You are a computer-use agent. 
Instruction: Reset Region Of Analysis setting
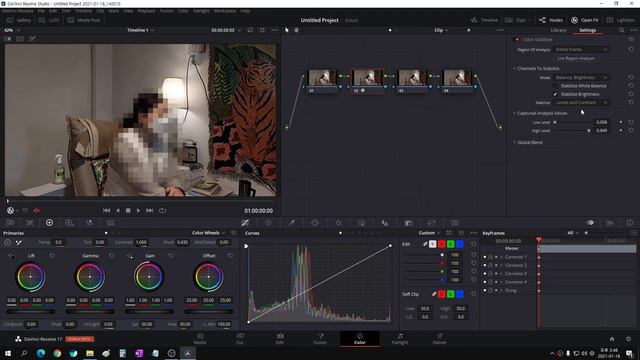tap(631, 49)
